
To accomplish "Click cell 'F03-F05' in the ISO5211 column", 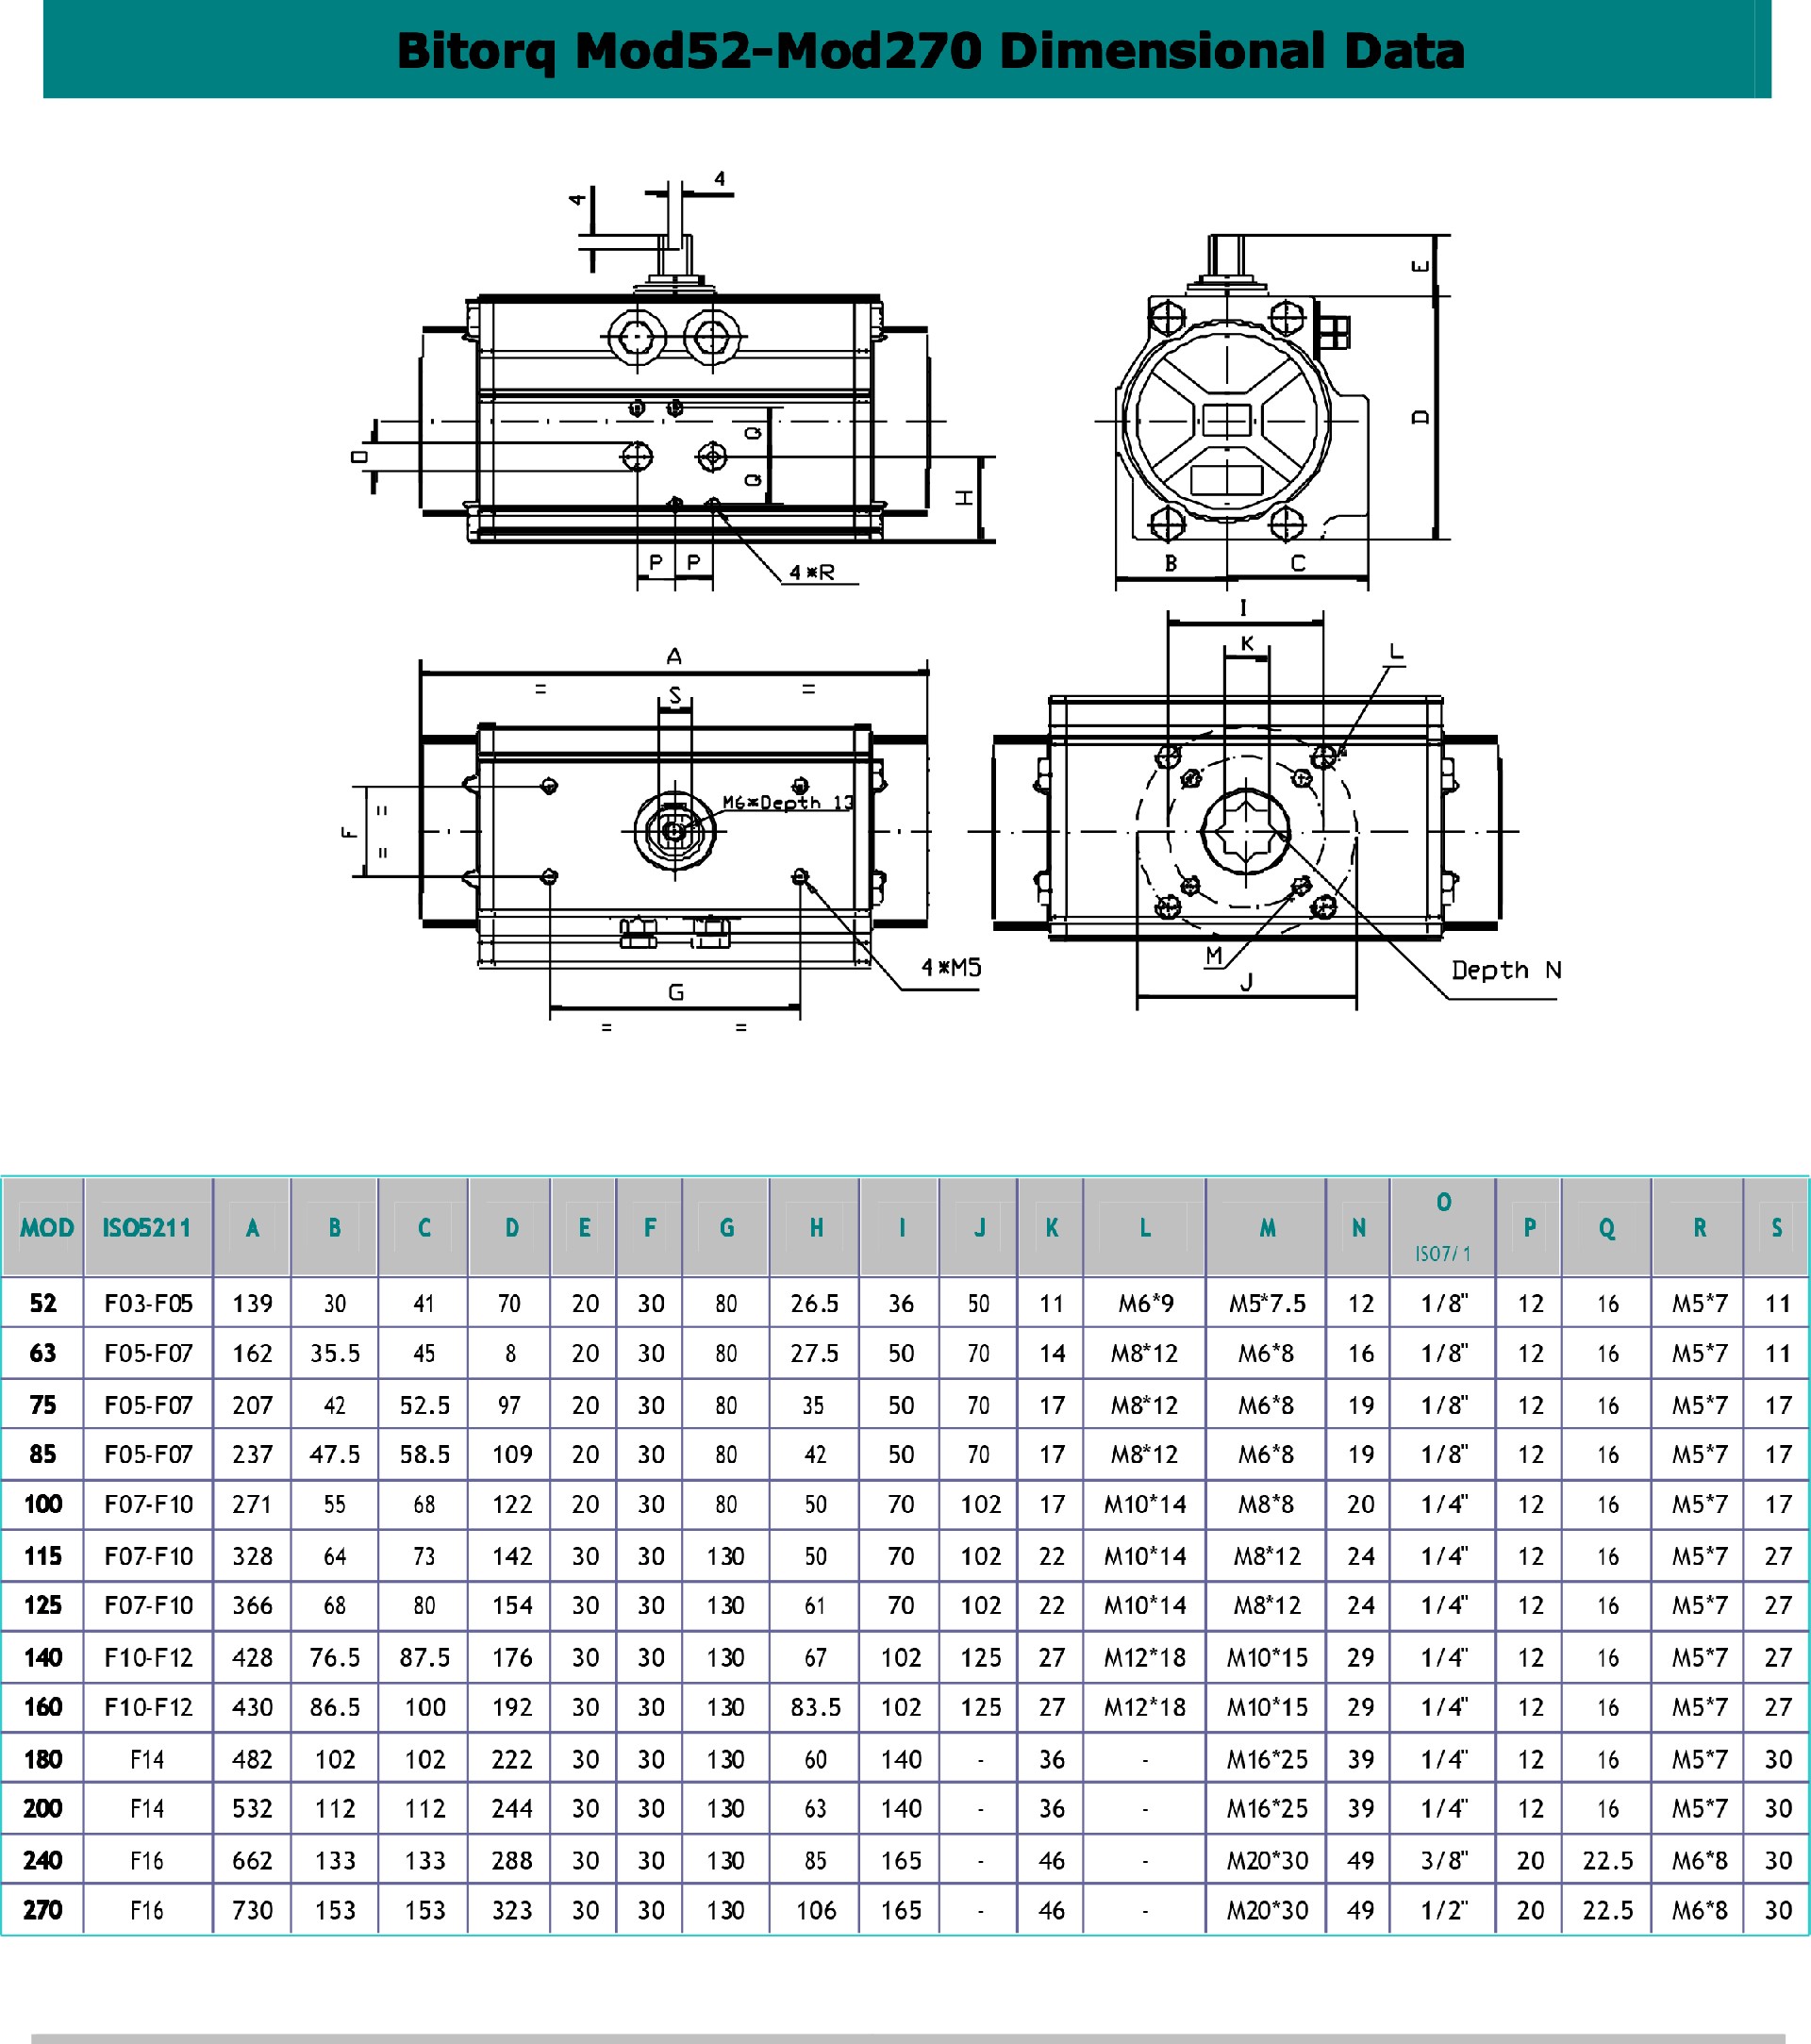I will 148,1304.
